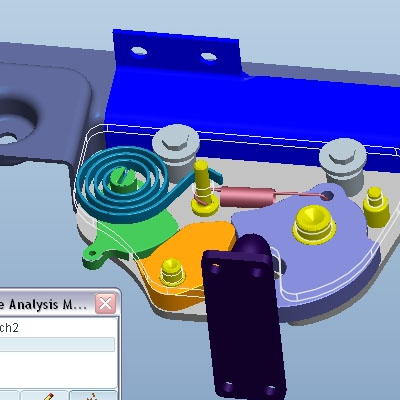The height and width of the screenshot is (400, 400).
Task: Select the highlighted blank row below "ch2"
Action: pyautogui.click(x=57, y=345)
